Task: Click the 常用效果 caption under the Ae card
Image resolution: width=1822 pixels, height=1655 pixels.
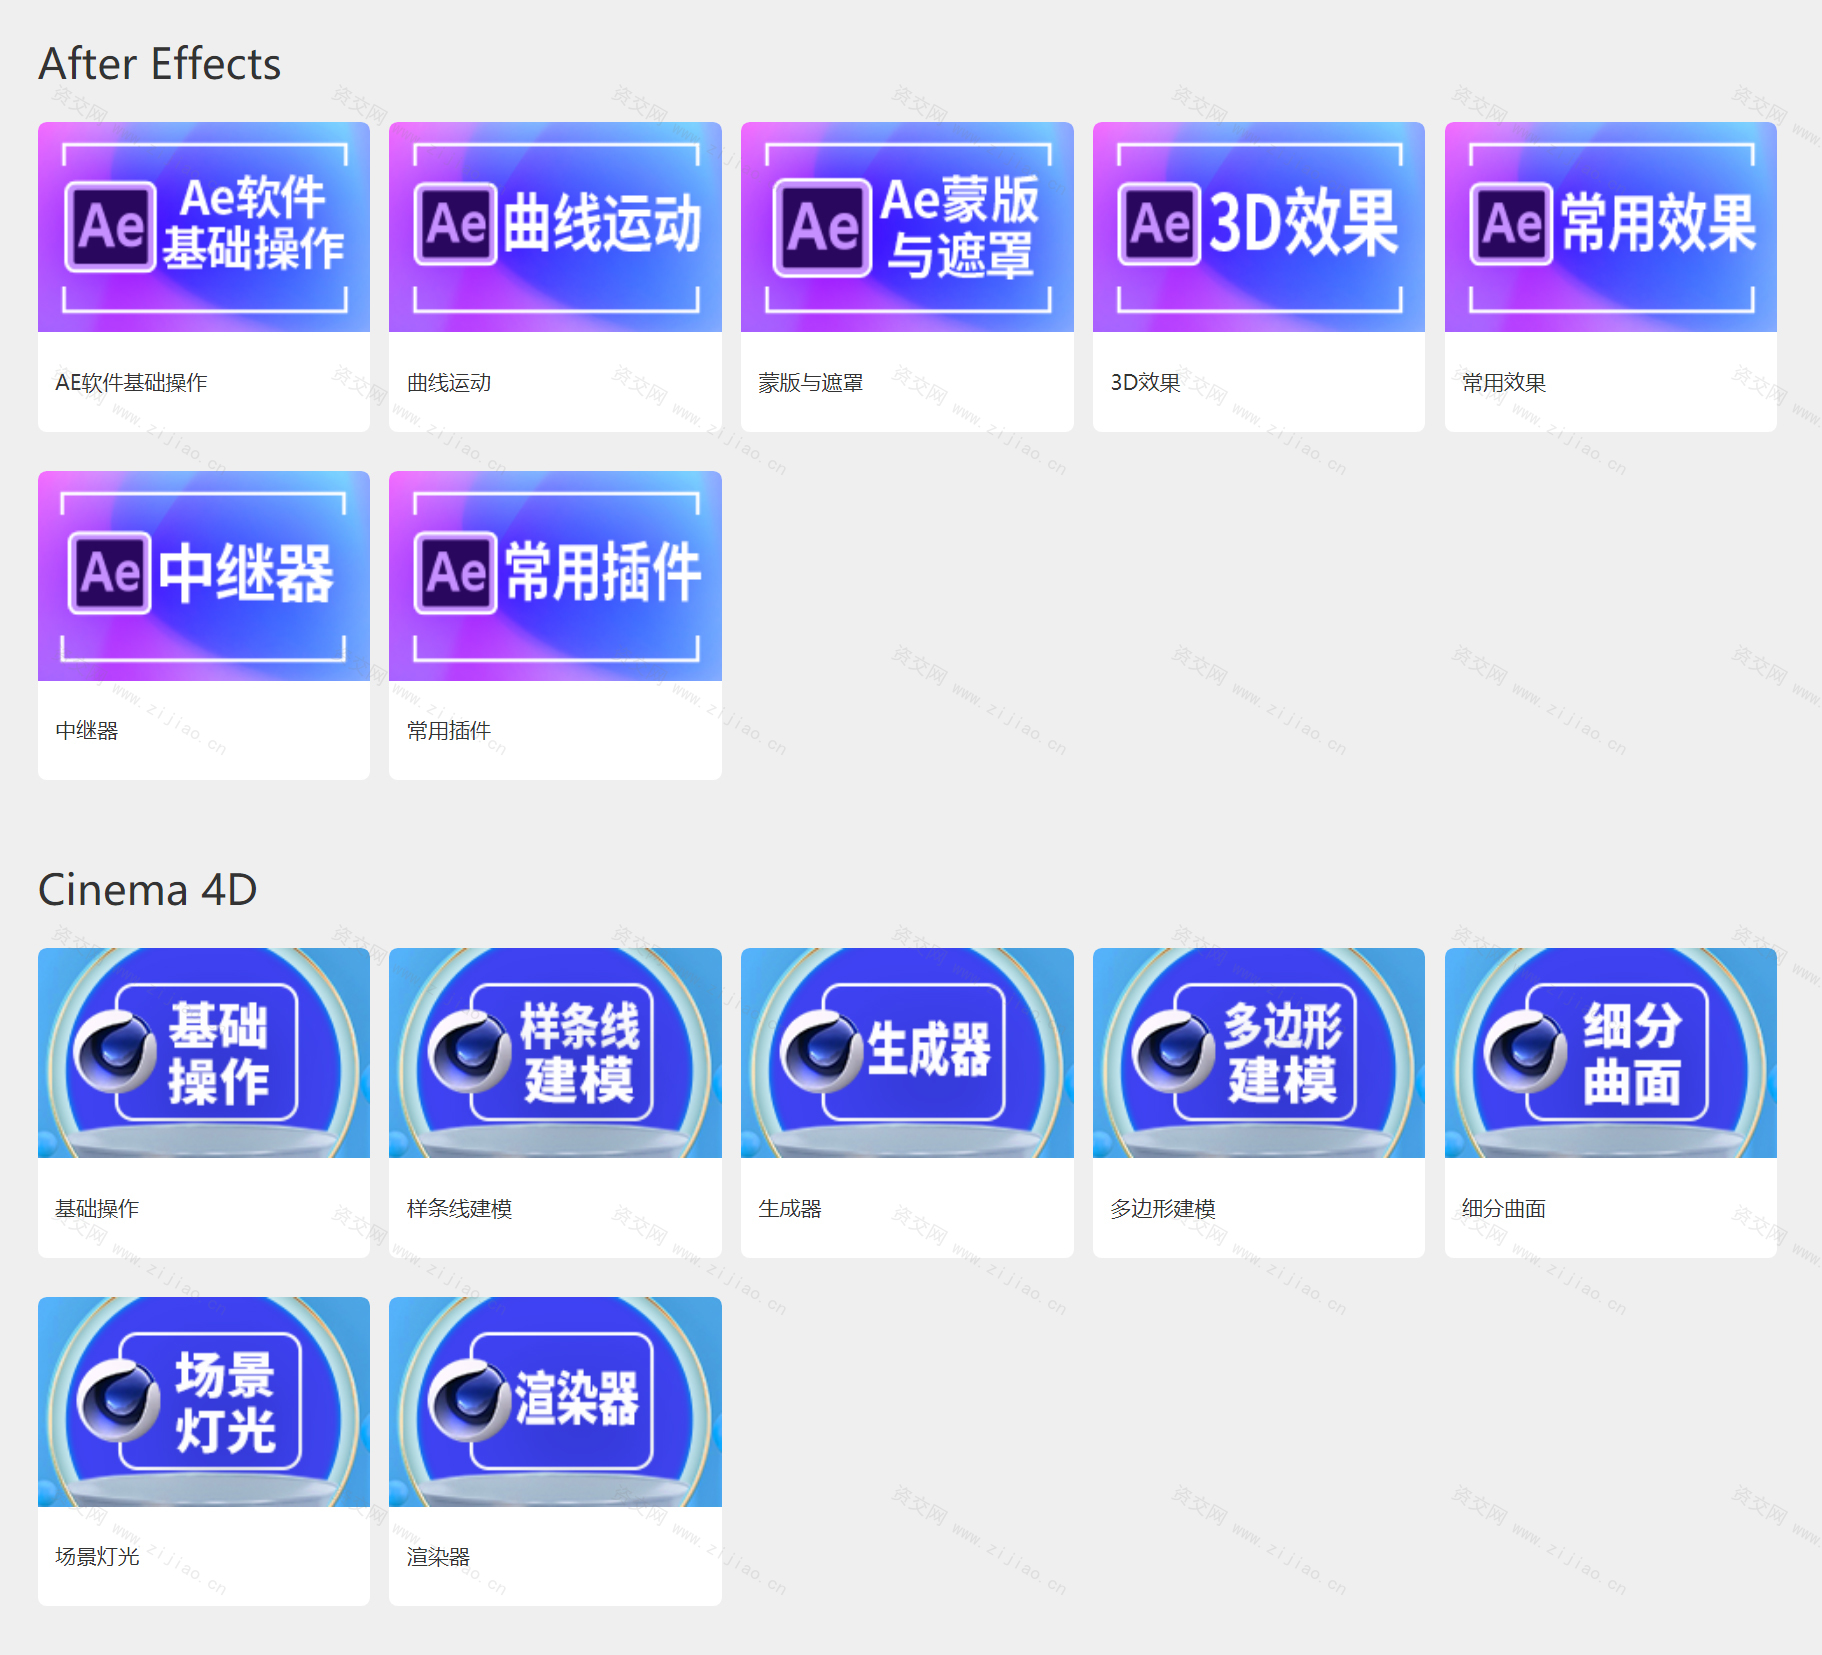Action: tap(1504, 383)
